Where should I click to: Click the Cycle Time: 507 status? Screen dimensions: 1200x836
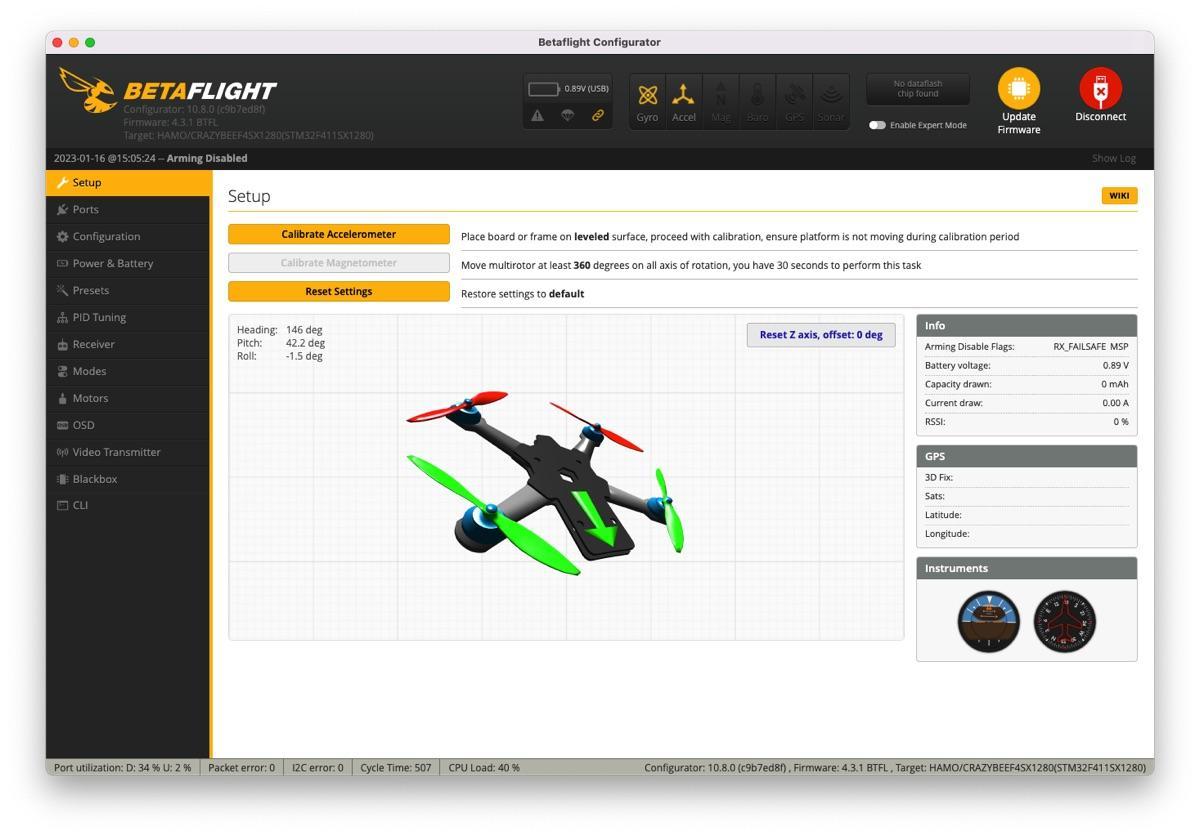point(396,768)
